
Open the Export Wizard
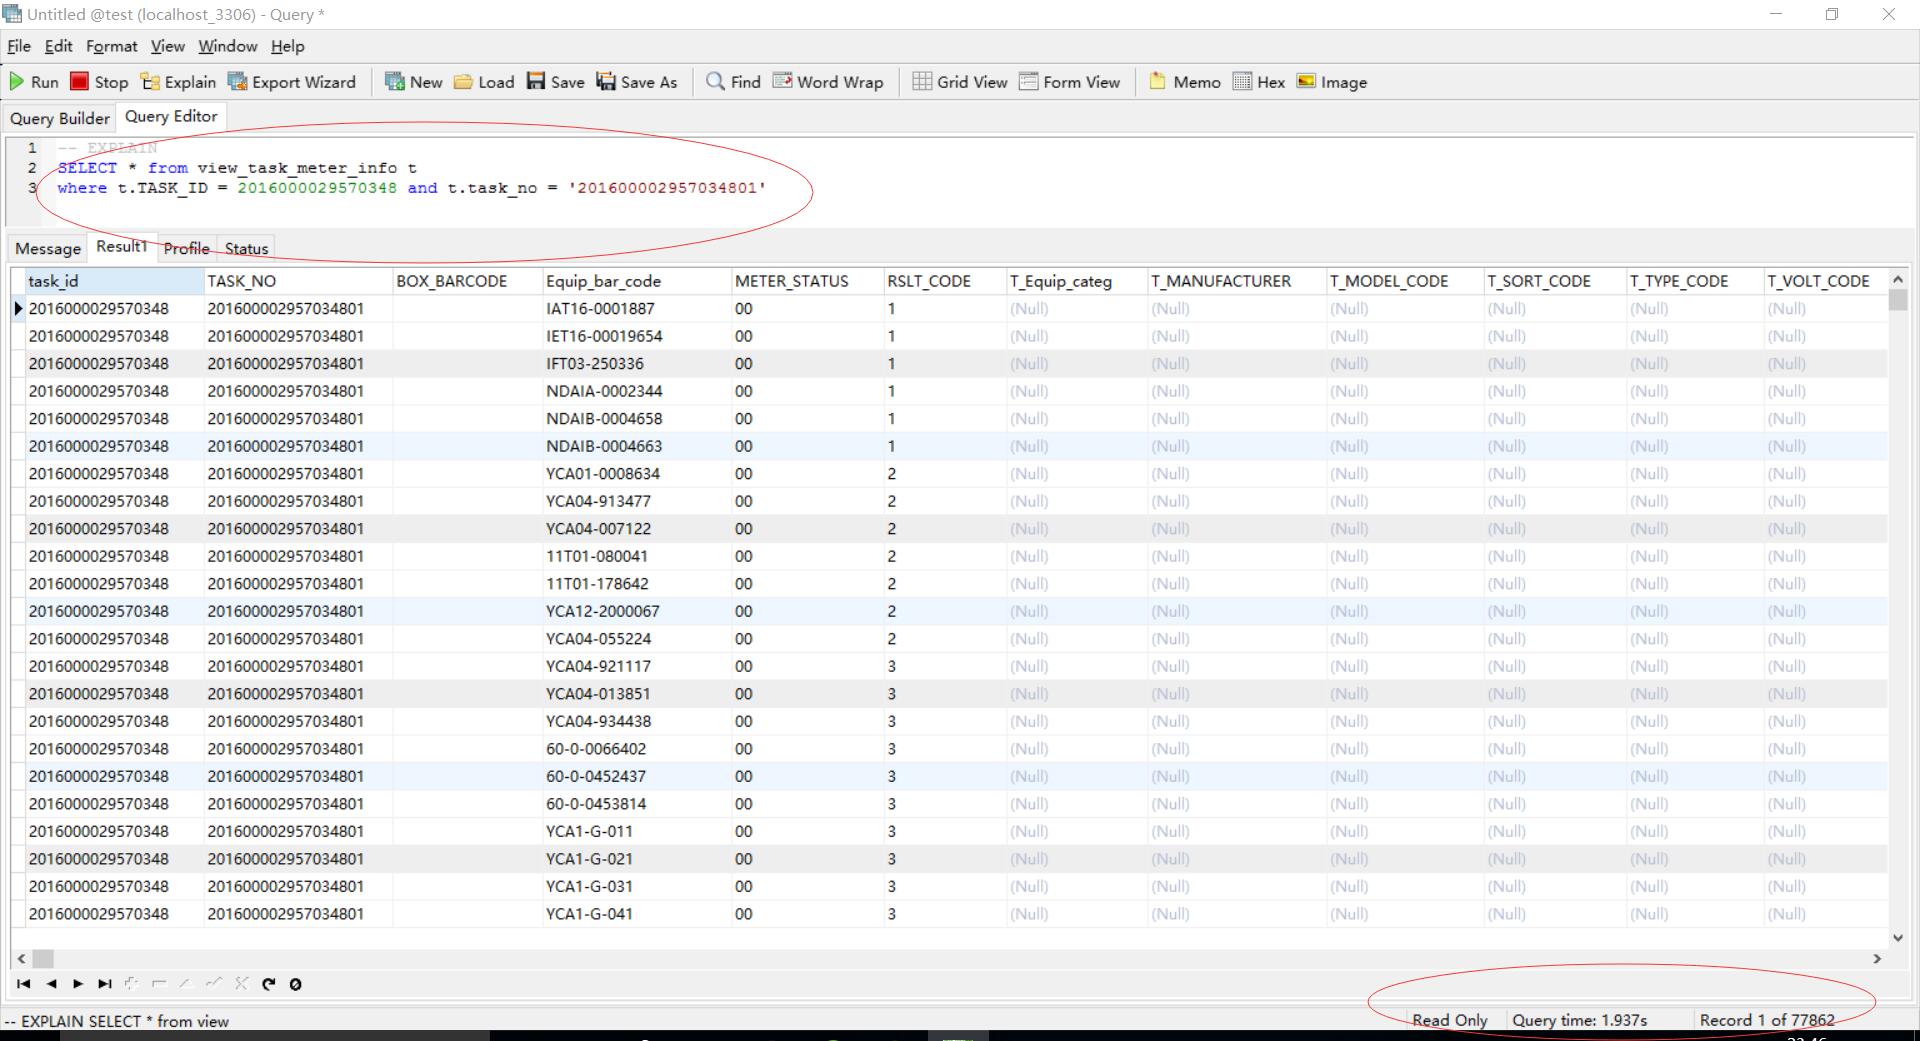(x=291, y=82)
